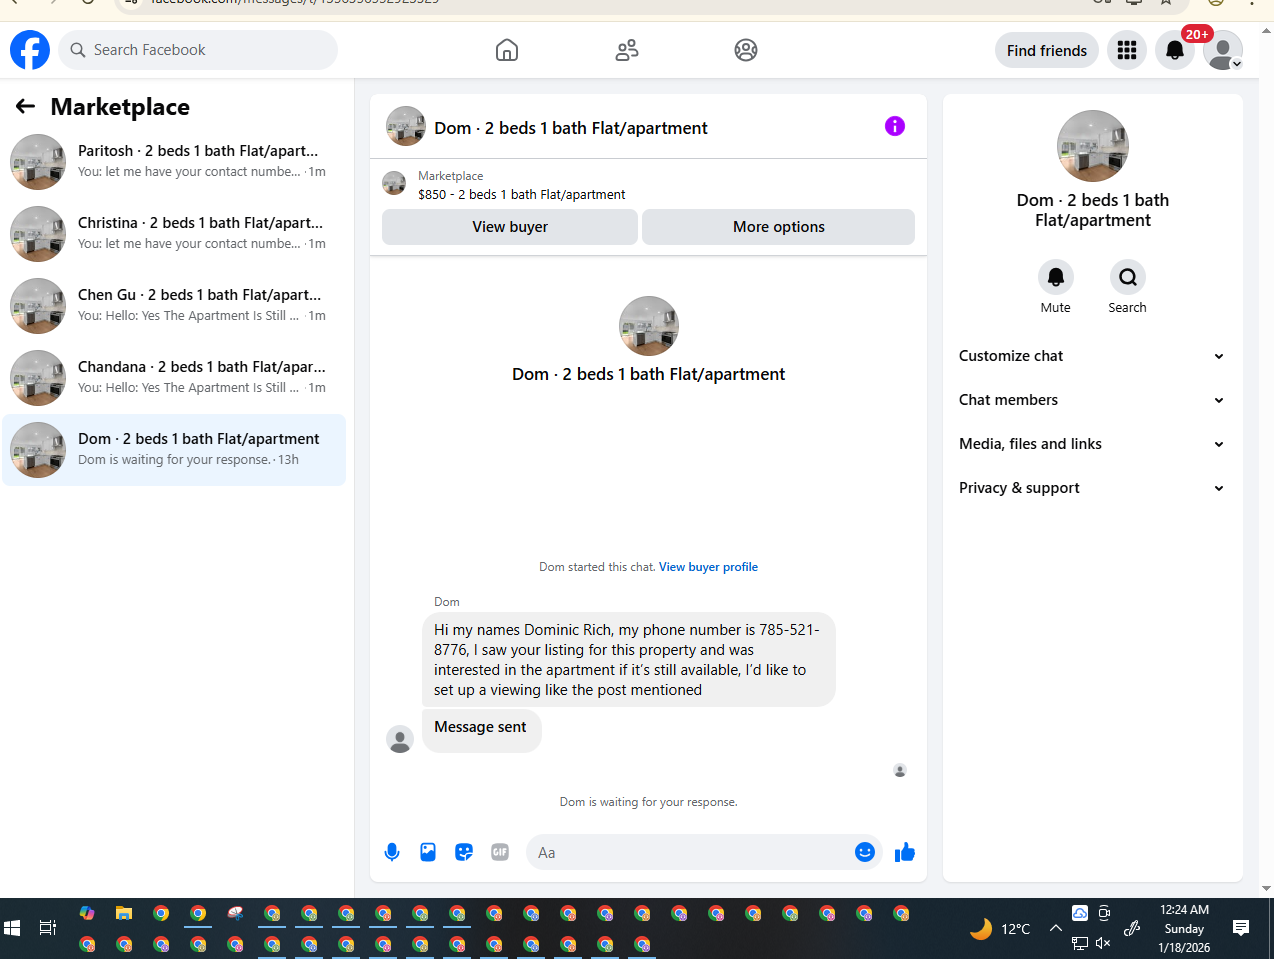This screenshot has height=959, width=1274.
Task: Search within the conversation
Action: coord(1128,277)
